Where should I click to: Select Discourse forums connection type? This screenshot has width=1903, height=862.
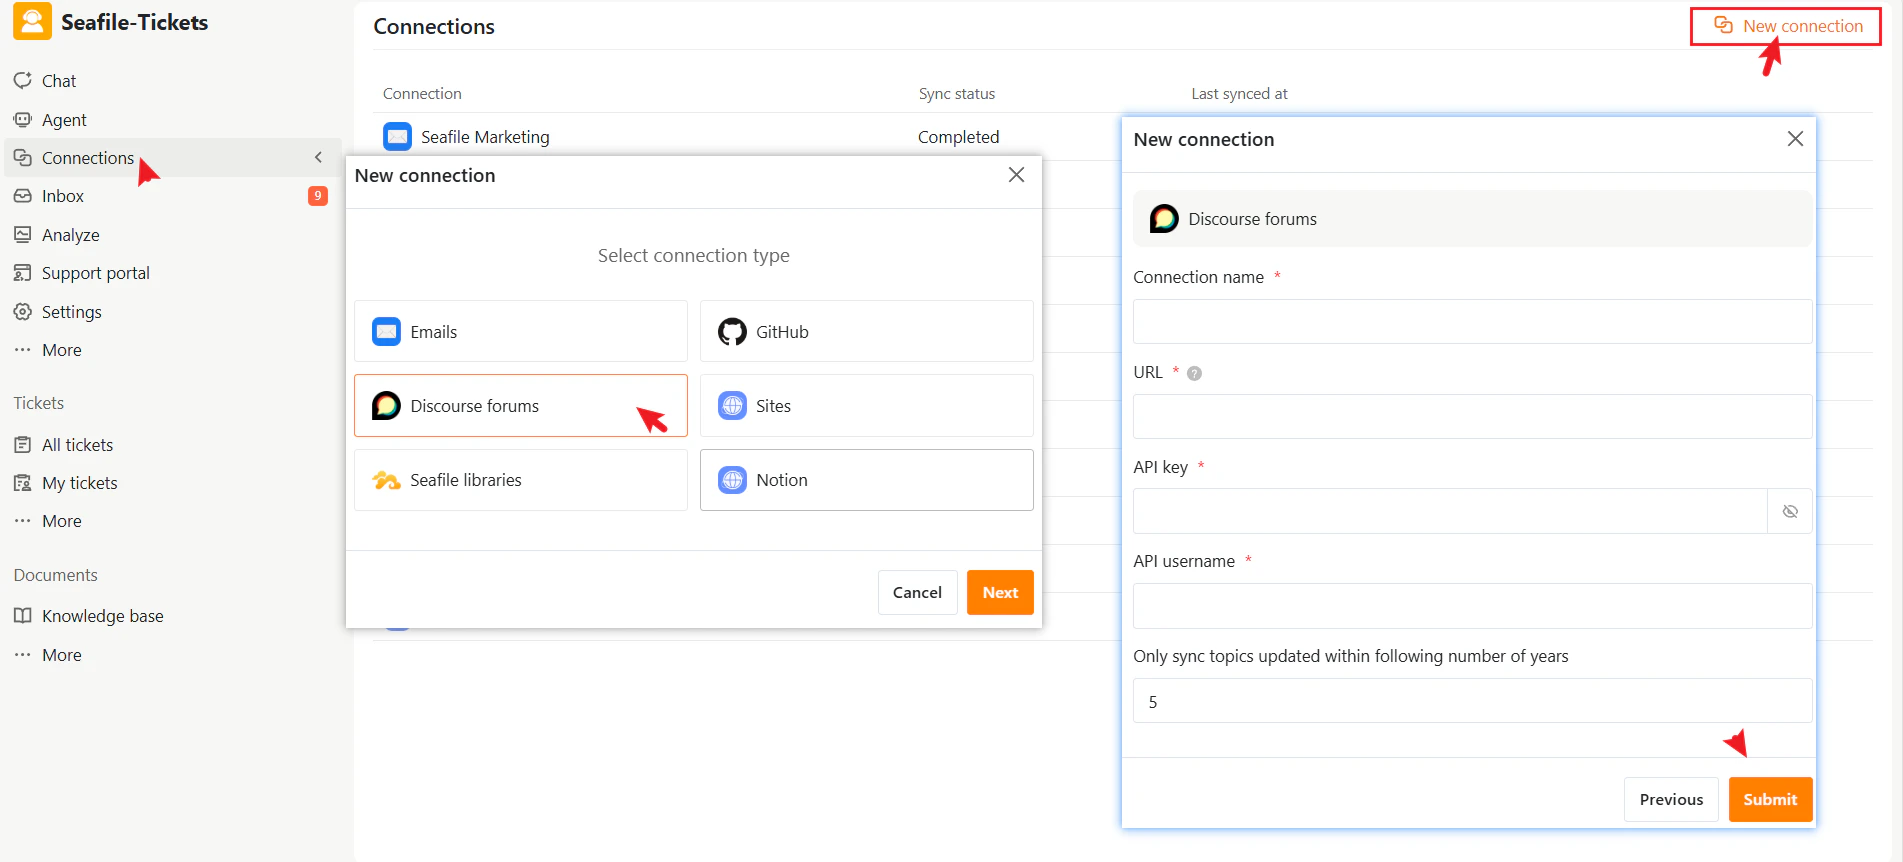click(521, 405)
